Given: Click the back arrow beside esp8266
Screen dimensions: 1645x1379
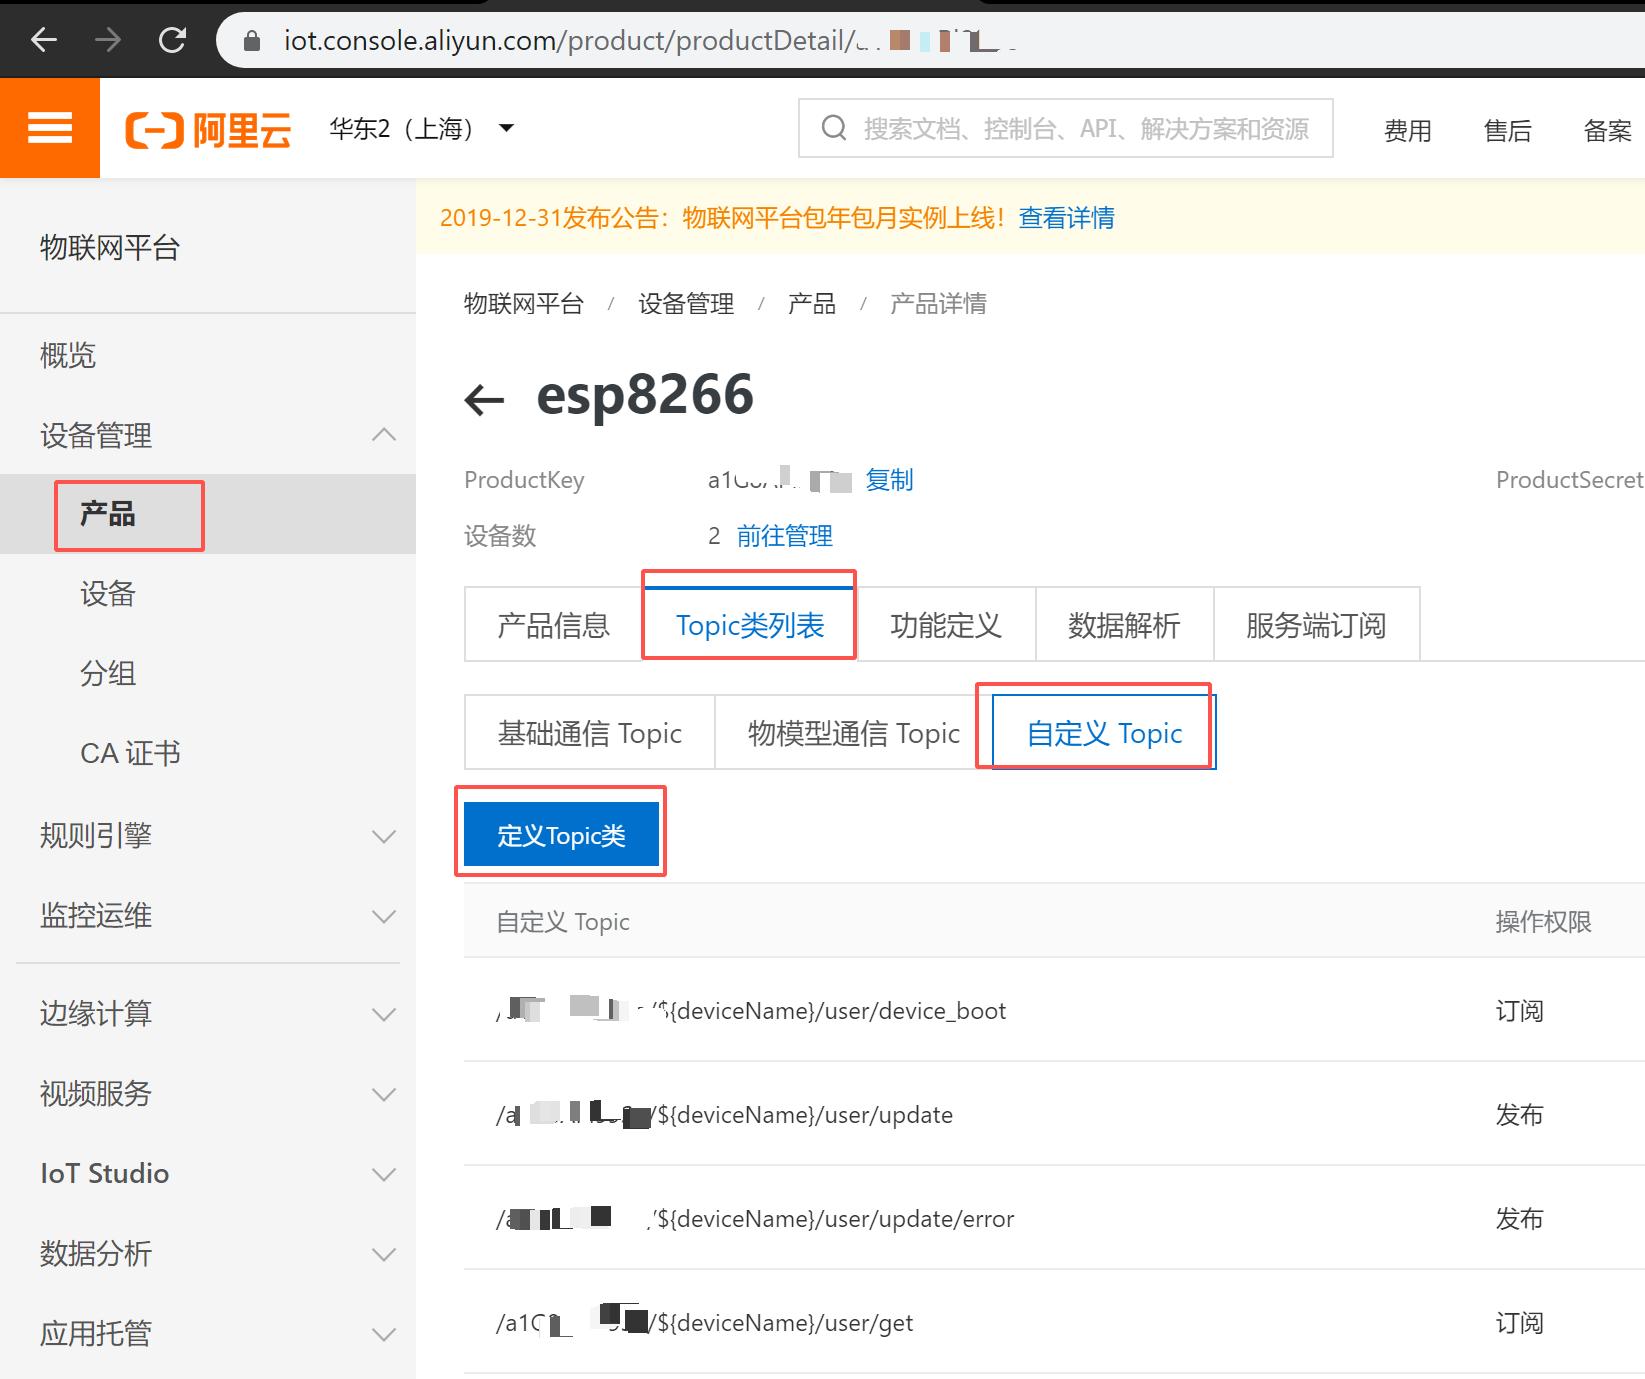Looking at the screenshot, I should pyautogui.click(x=484, y=398).
